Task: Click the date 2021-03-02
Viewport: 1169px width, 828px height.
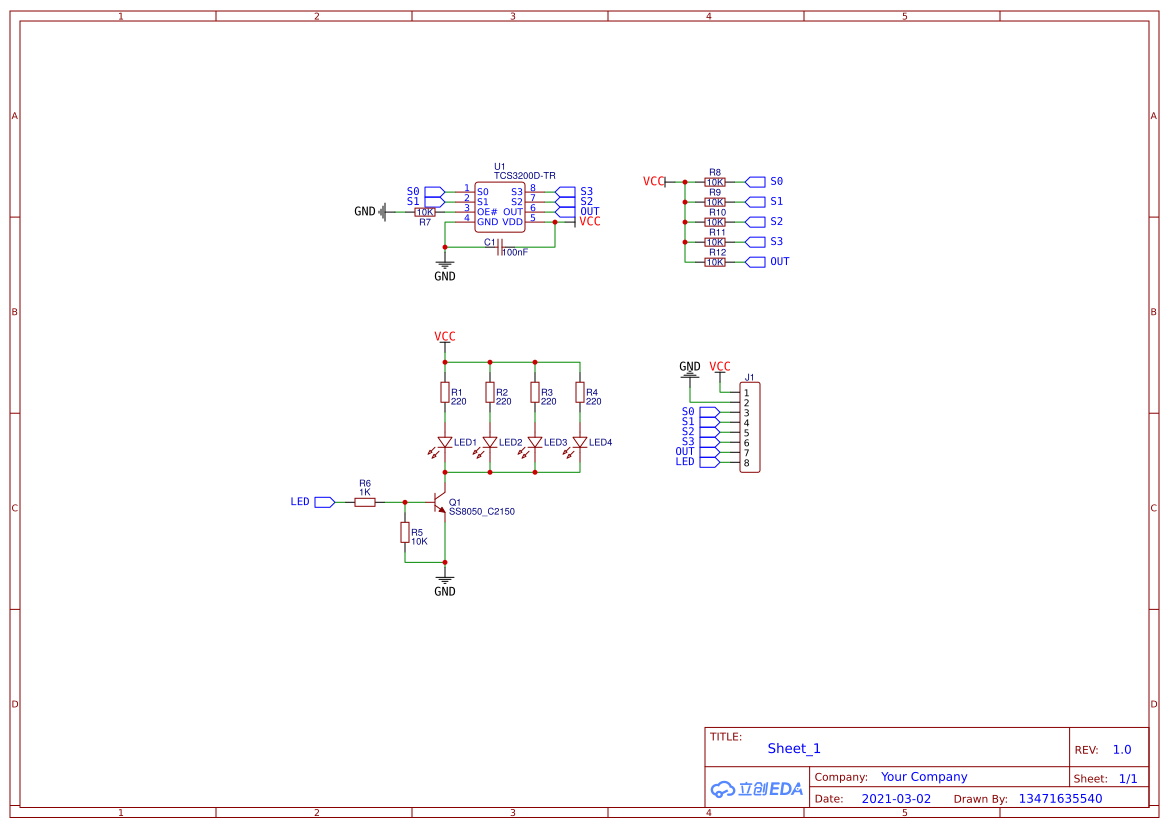Action: tap(896, 799)
